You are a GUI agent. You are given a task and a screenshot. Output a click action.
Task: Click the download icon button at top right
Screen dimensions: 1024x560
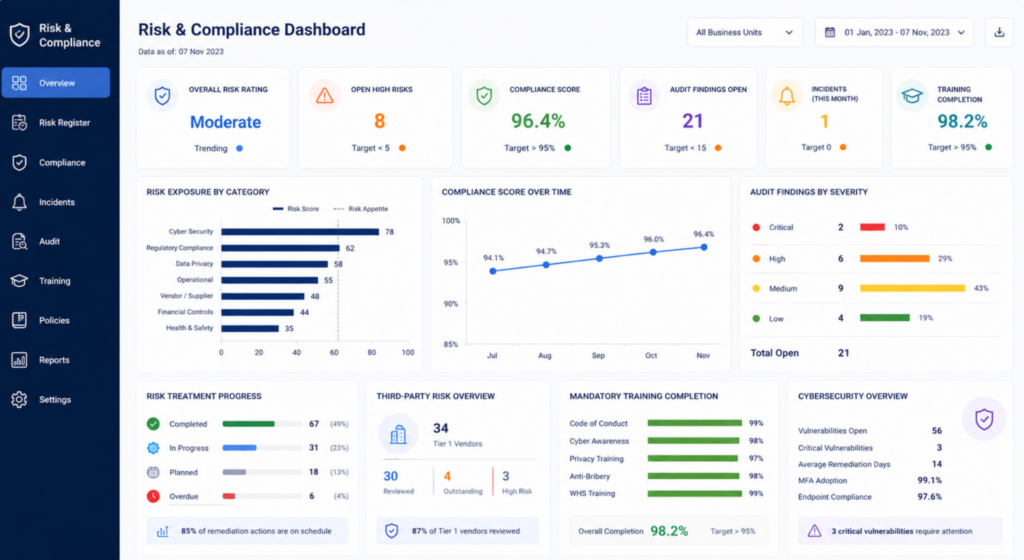click(x=999, y=32)
